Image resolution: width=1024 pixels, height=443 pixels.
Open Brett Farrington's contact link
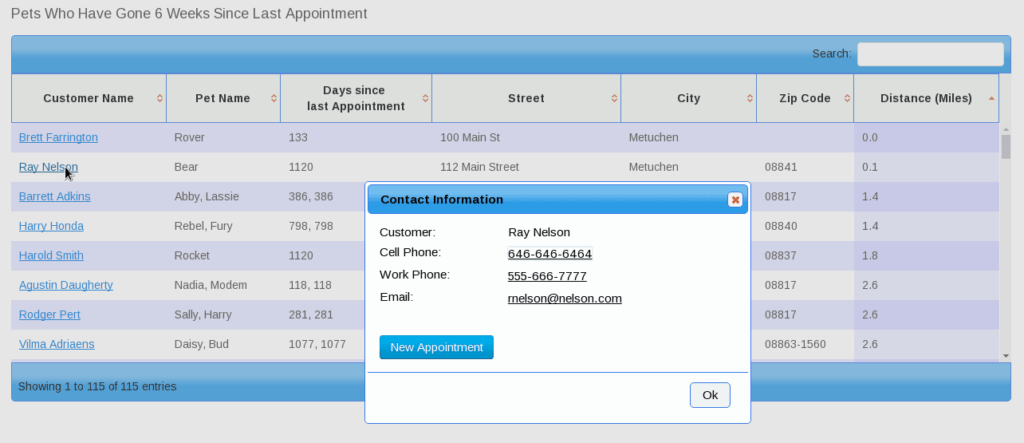pos(58,137)
